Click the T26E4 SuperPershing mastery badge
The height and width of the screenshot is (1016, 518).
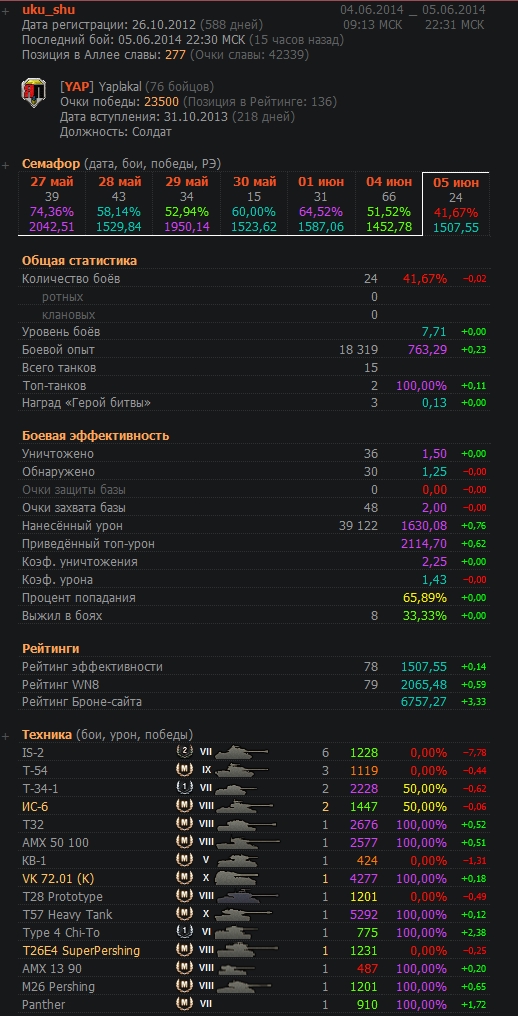coord(185,951)
